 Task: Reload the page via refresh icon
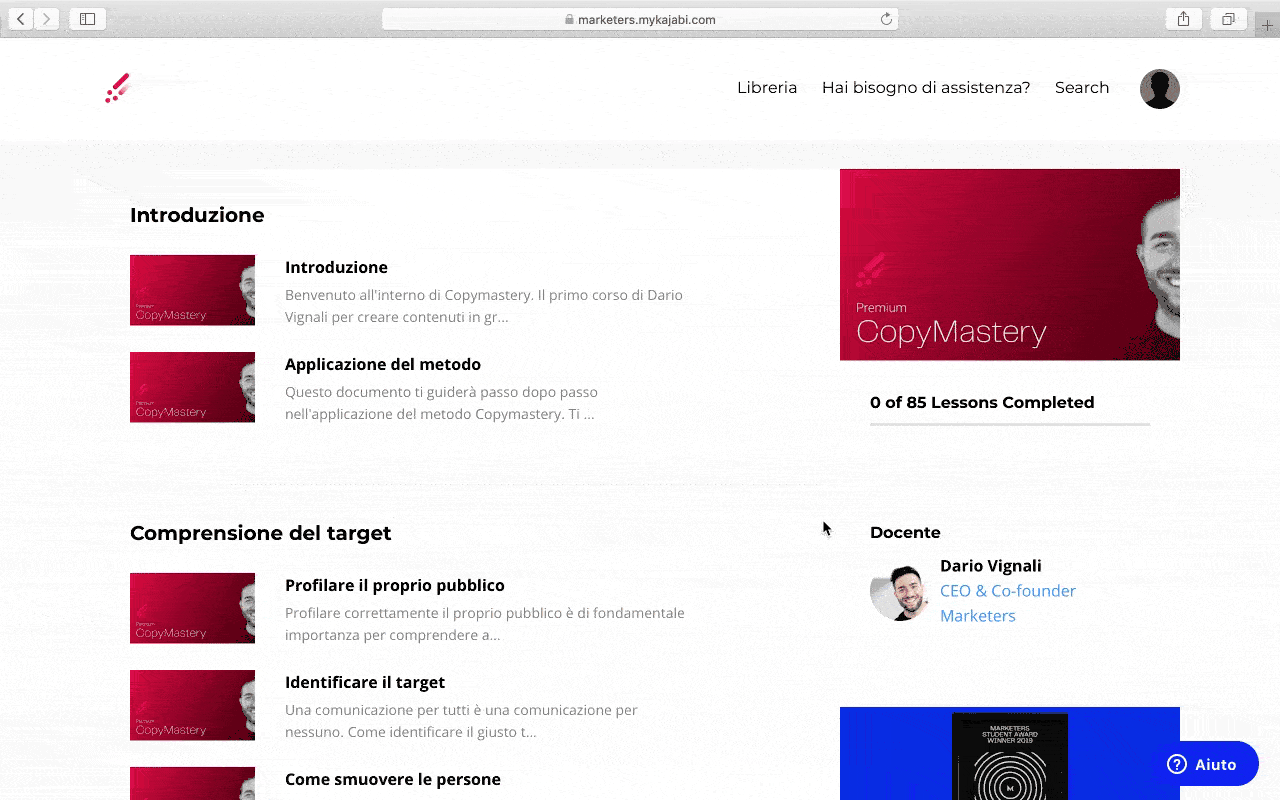[x=886, y=19]
